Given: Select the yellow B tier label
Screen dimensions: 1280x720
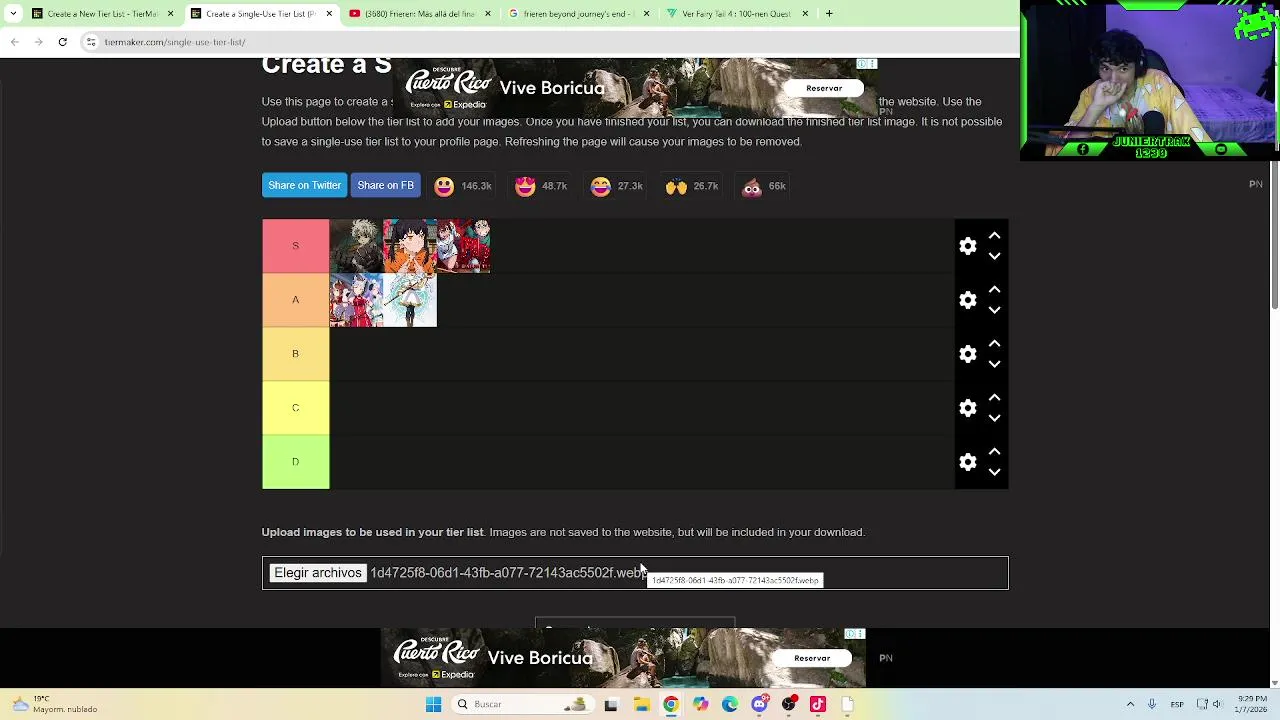Looking at the screenshot, I should (295, 354).
